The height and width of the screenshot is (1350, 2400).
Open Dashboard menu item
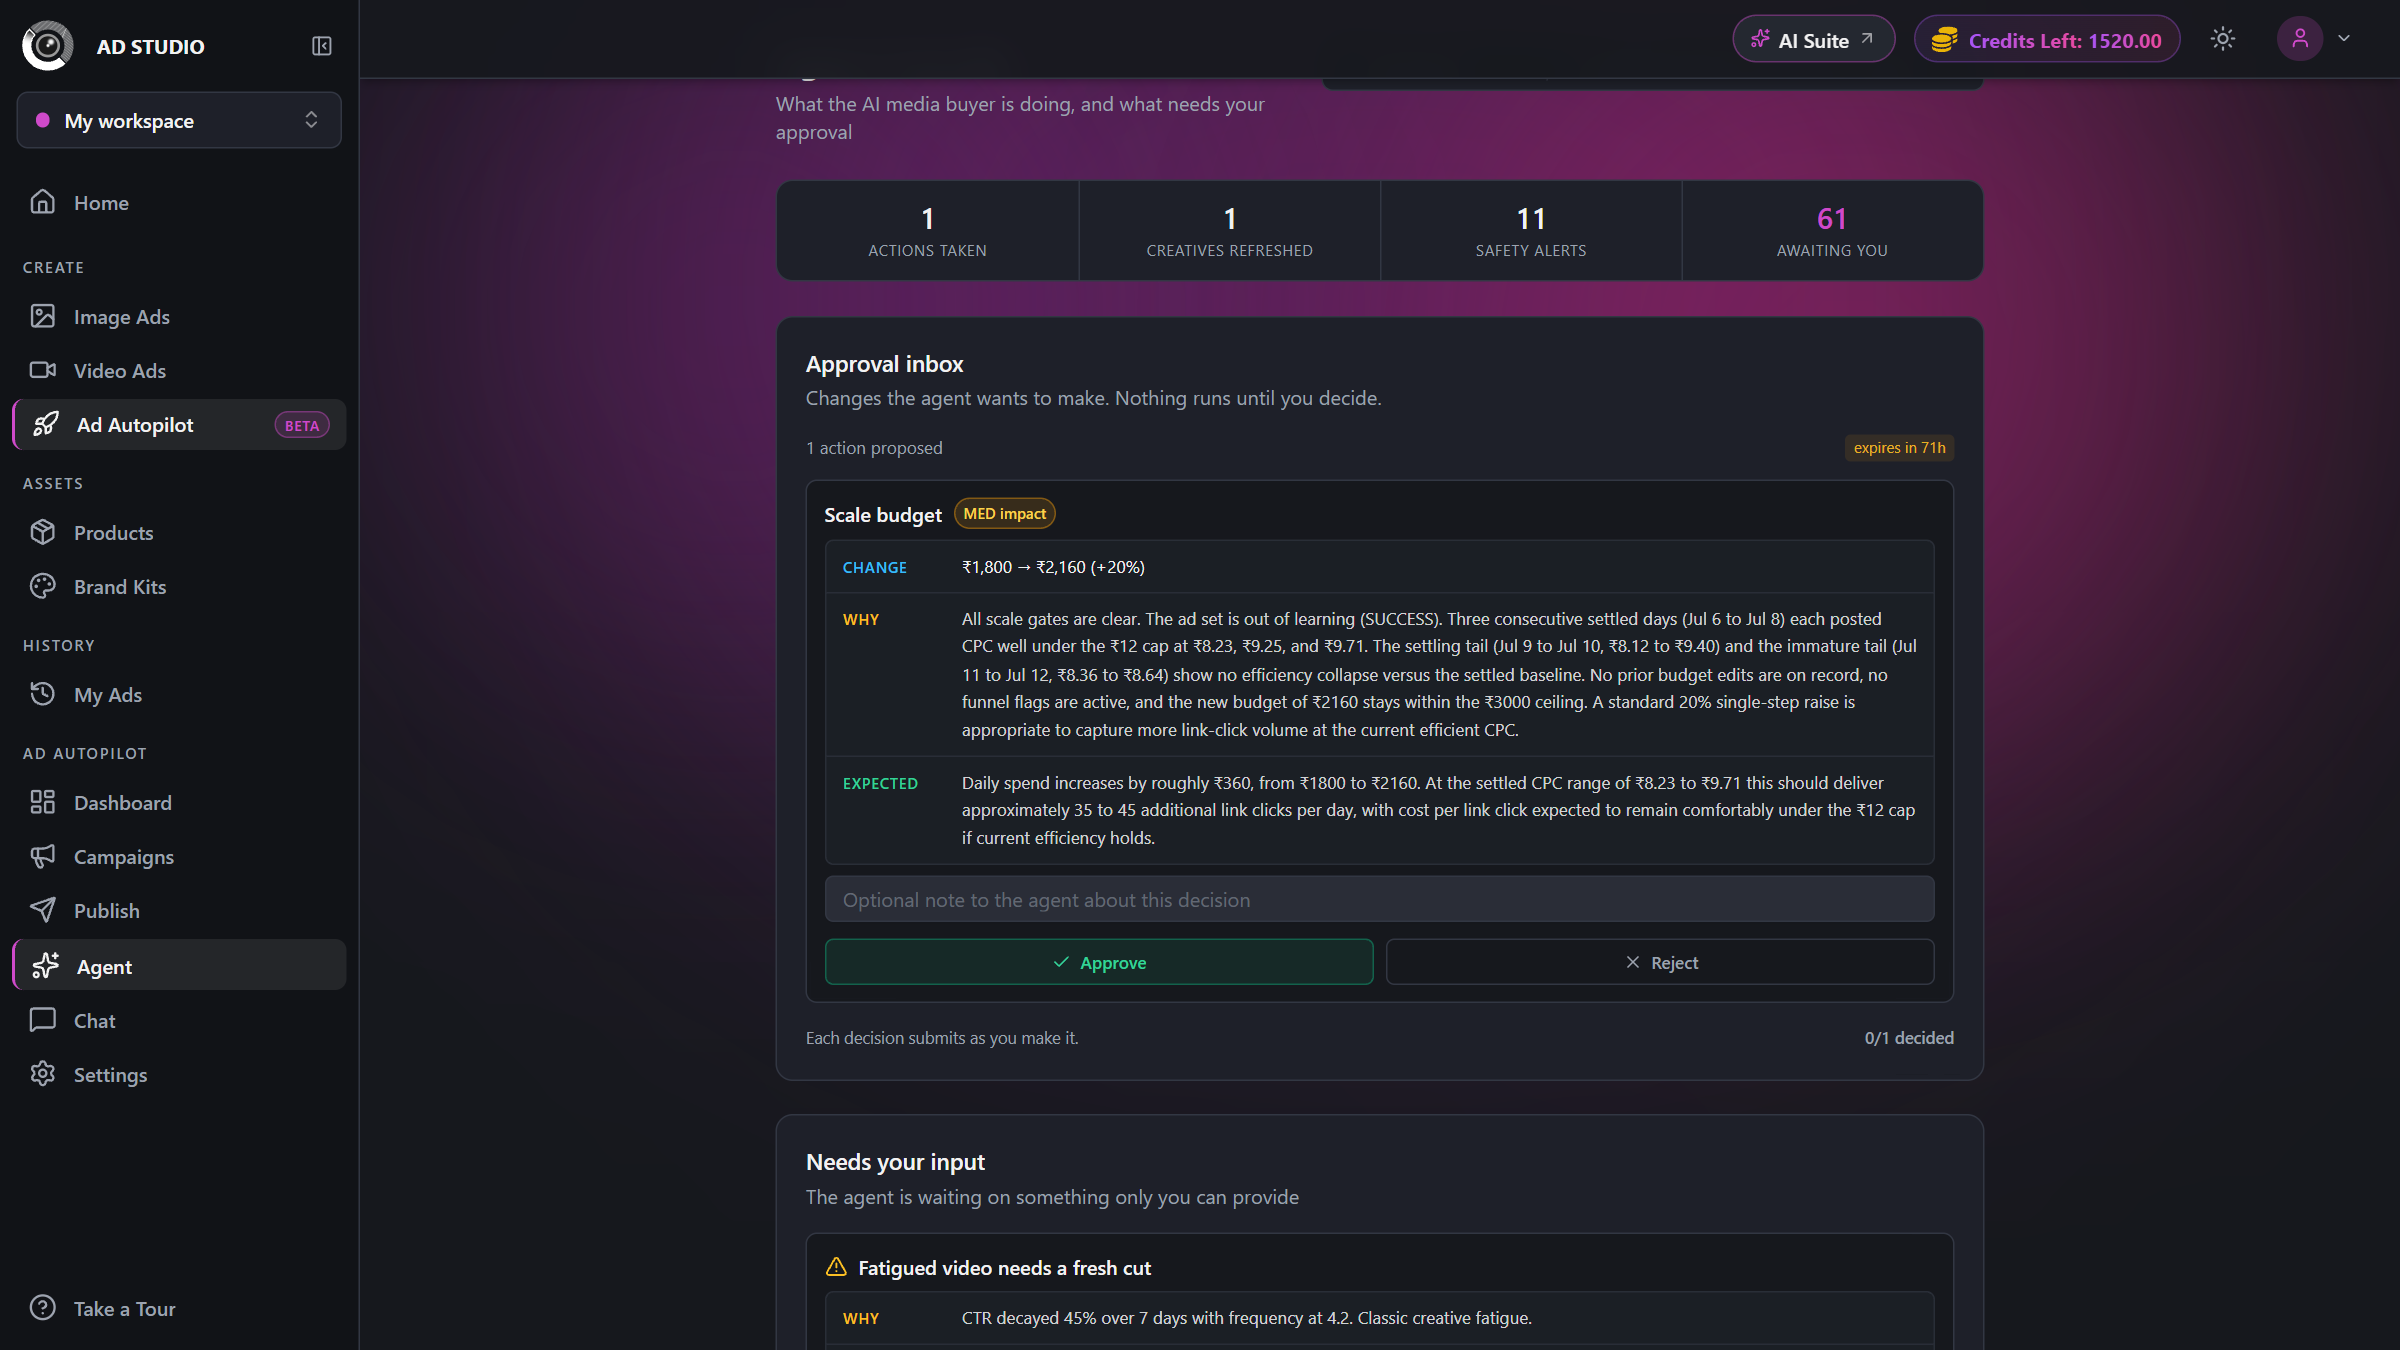pos(179,802)
